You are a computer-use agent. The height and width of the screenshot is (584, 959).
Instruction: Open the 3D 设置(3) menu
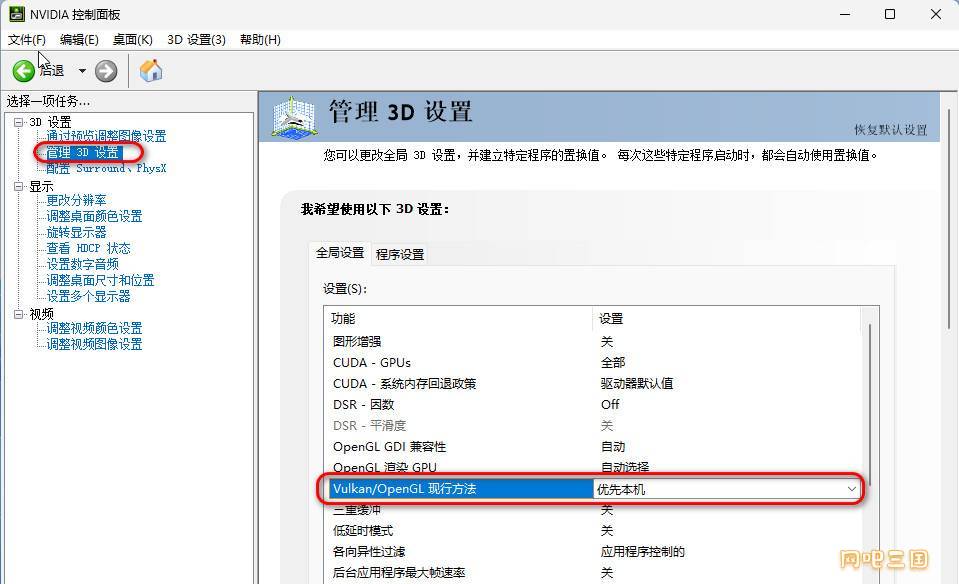(x=196, y=39)
